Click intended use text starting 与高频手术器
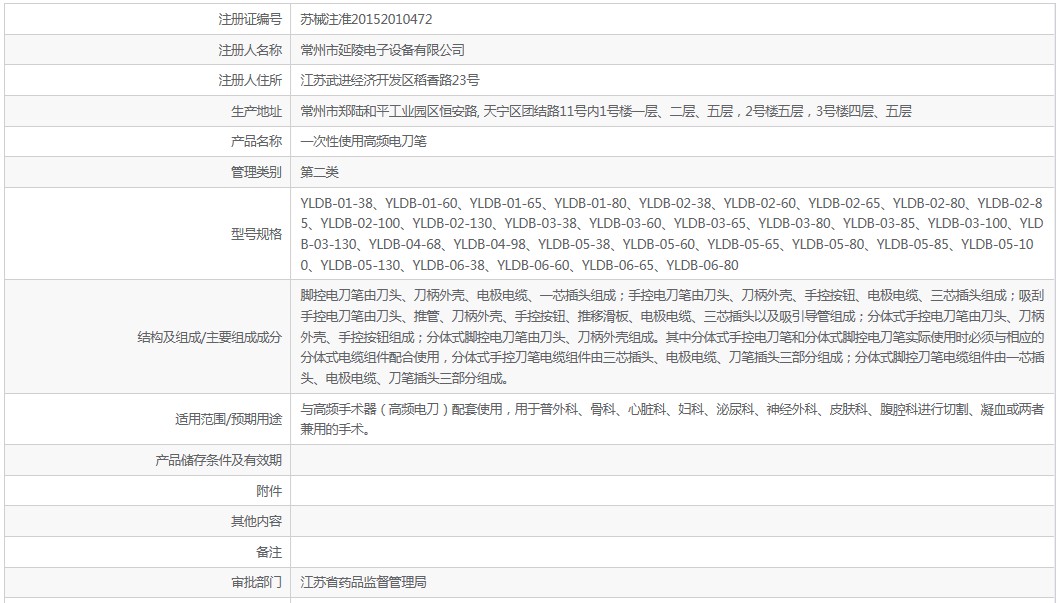 [673, 420]
